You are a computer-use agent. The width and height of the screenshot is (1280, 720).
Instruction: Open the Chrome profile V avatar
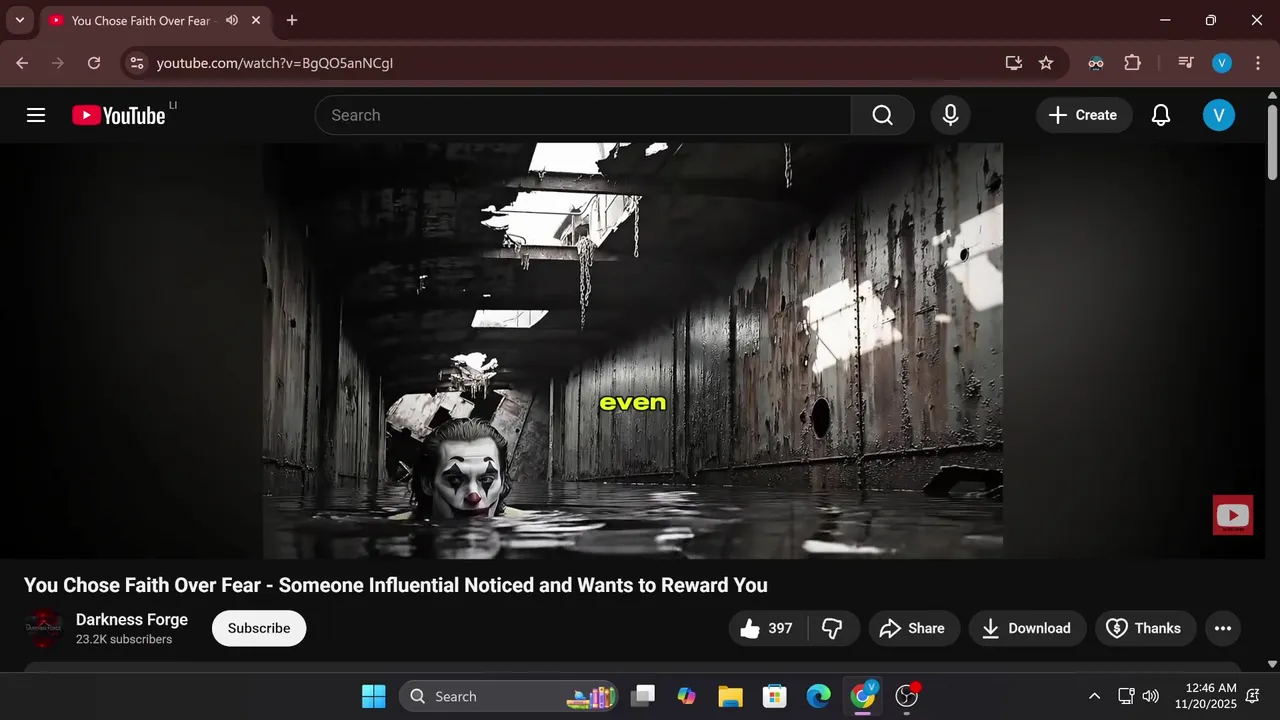[x=1222, y=63]
